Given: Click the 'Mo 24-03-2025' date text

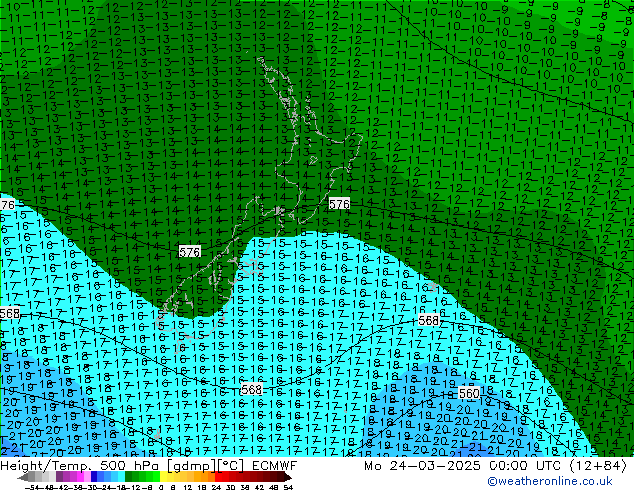Looking at the screenshot, I should pyautogui.click(x=422, y=466).
